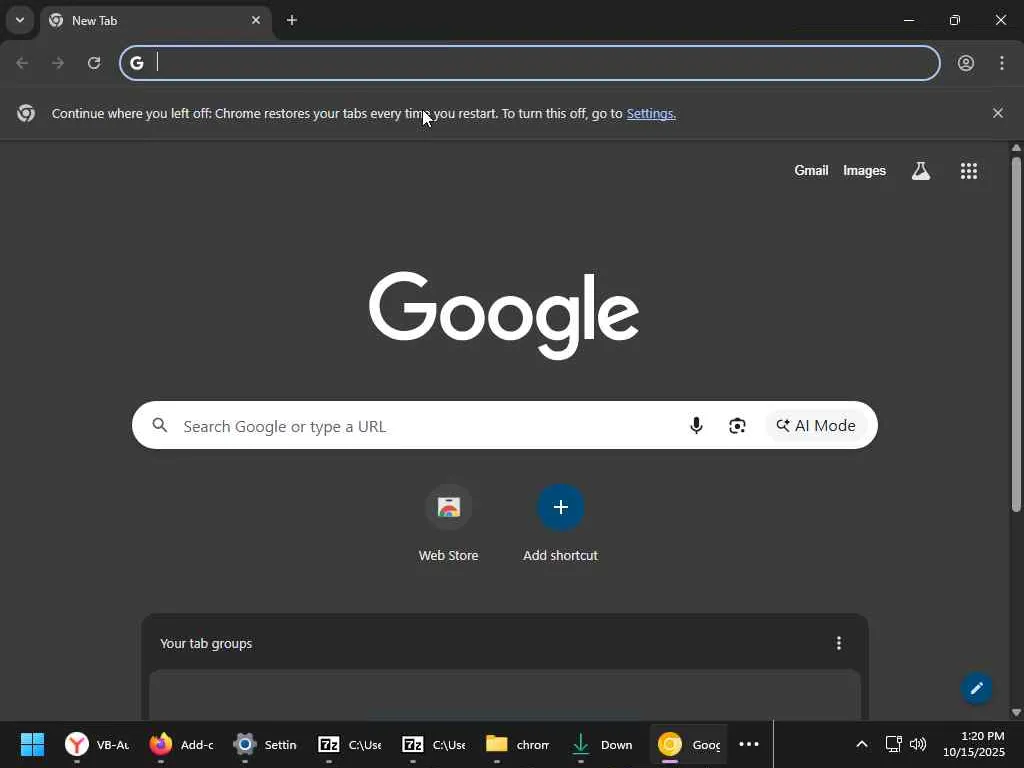Open AI Mode button
The image size is (1024, 768).
click(x=816, y=426)
